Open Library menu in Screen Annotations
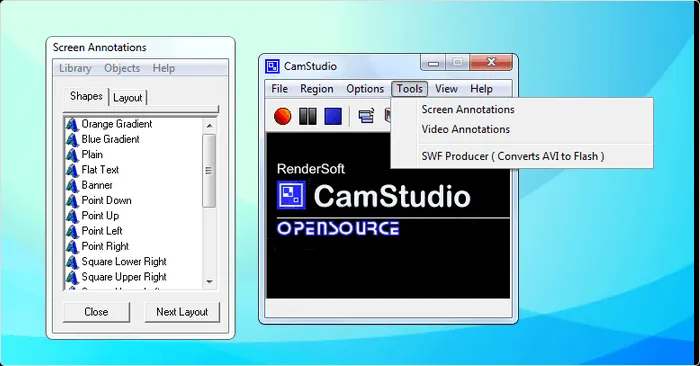The width and height of the screenshot is (700, 366). pos(75,68)
